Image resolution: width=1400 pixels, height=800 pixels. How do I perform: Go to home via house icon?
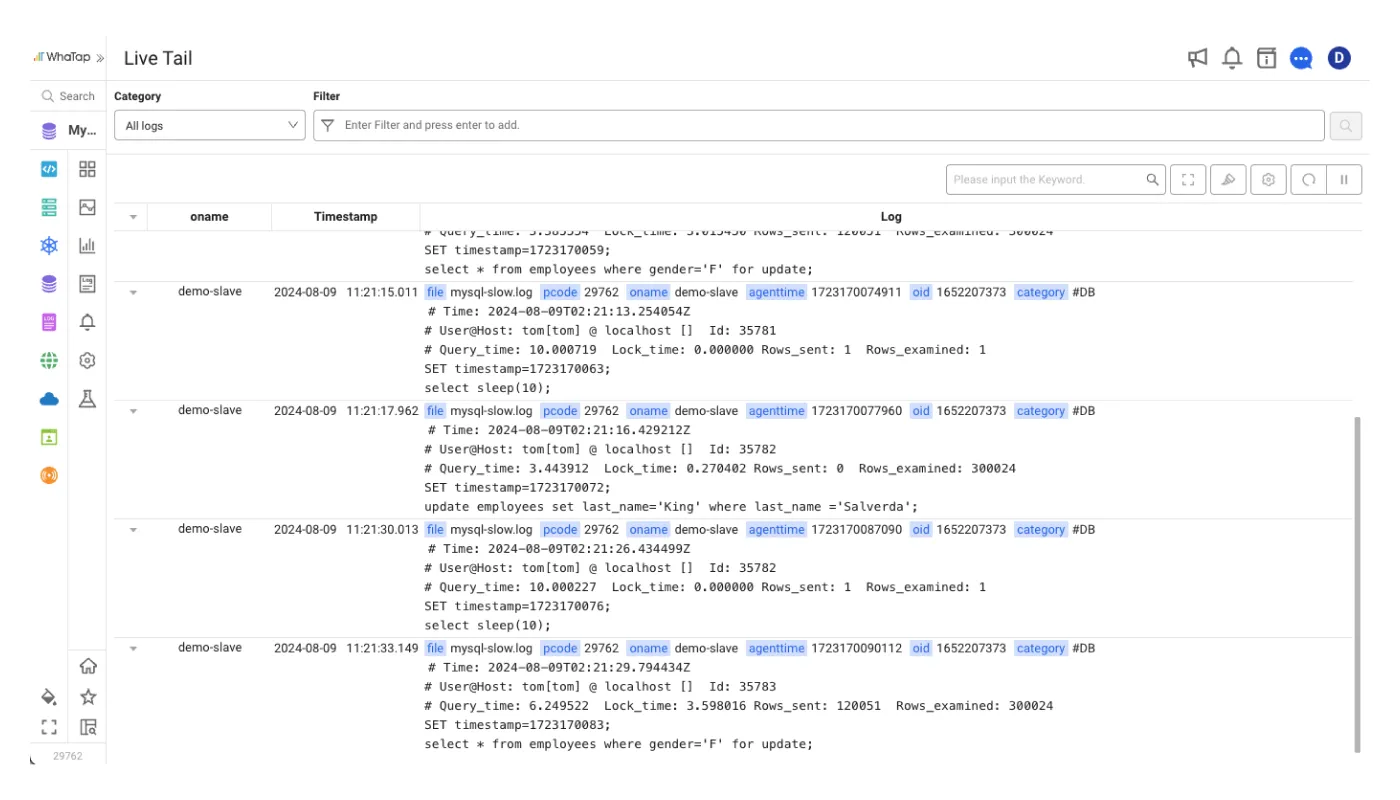coord(88,666)
